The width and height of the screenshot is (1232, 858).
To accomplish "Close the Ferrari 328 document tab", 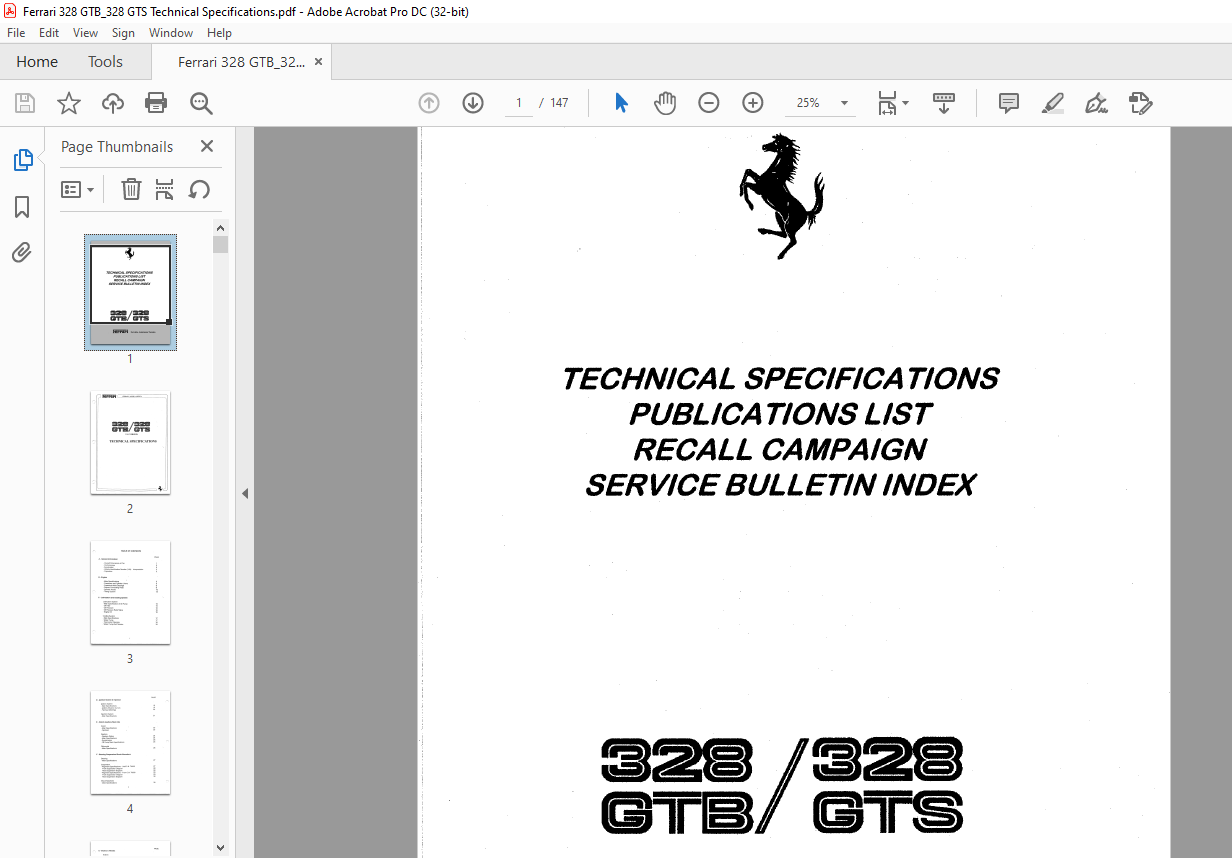I will pyautogui.click(x=318, y=62).
